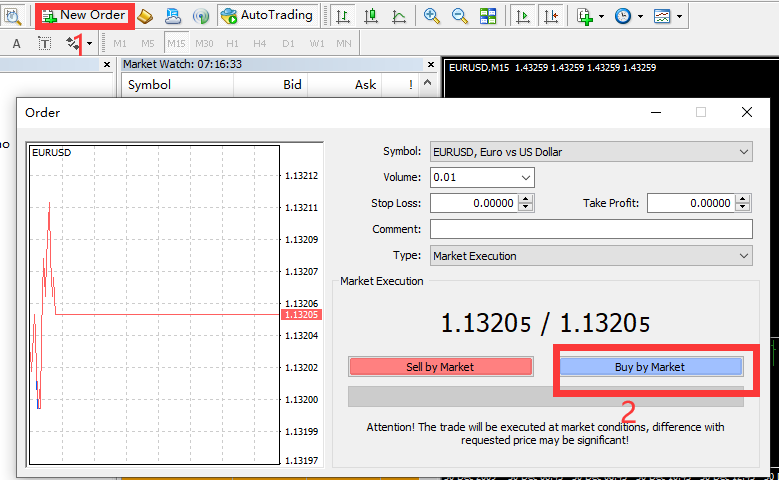Select the D1 timeframe
Image resolution: width=779 pixels, height=480 pixels.
[x=288, y=44]
